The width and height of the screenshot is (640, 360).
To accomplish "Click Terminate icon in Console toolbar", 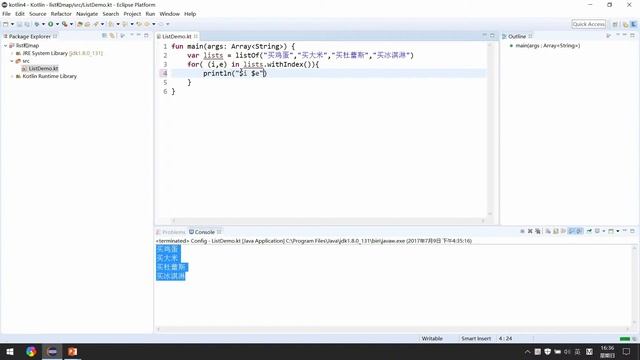I will [x=522, y=231].
